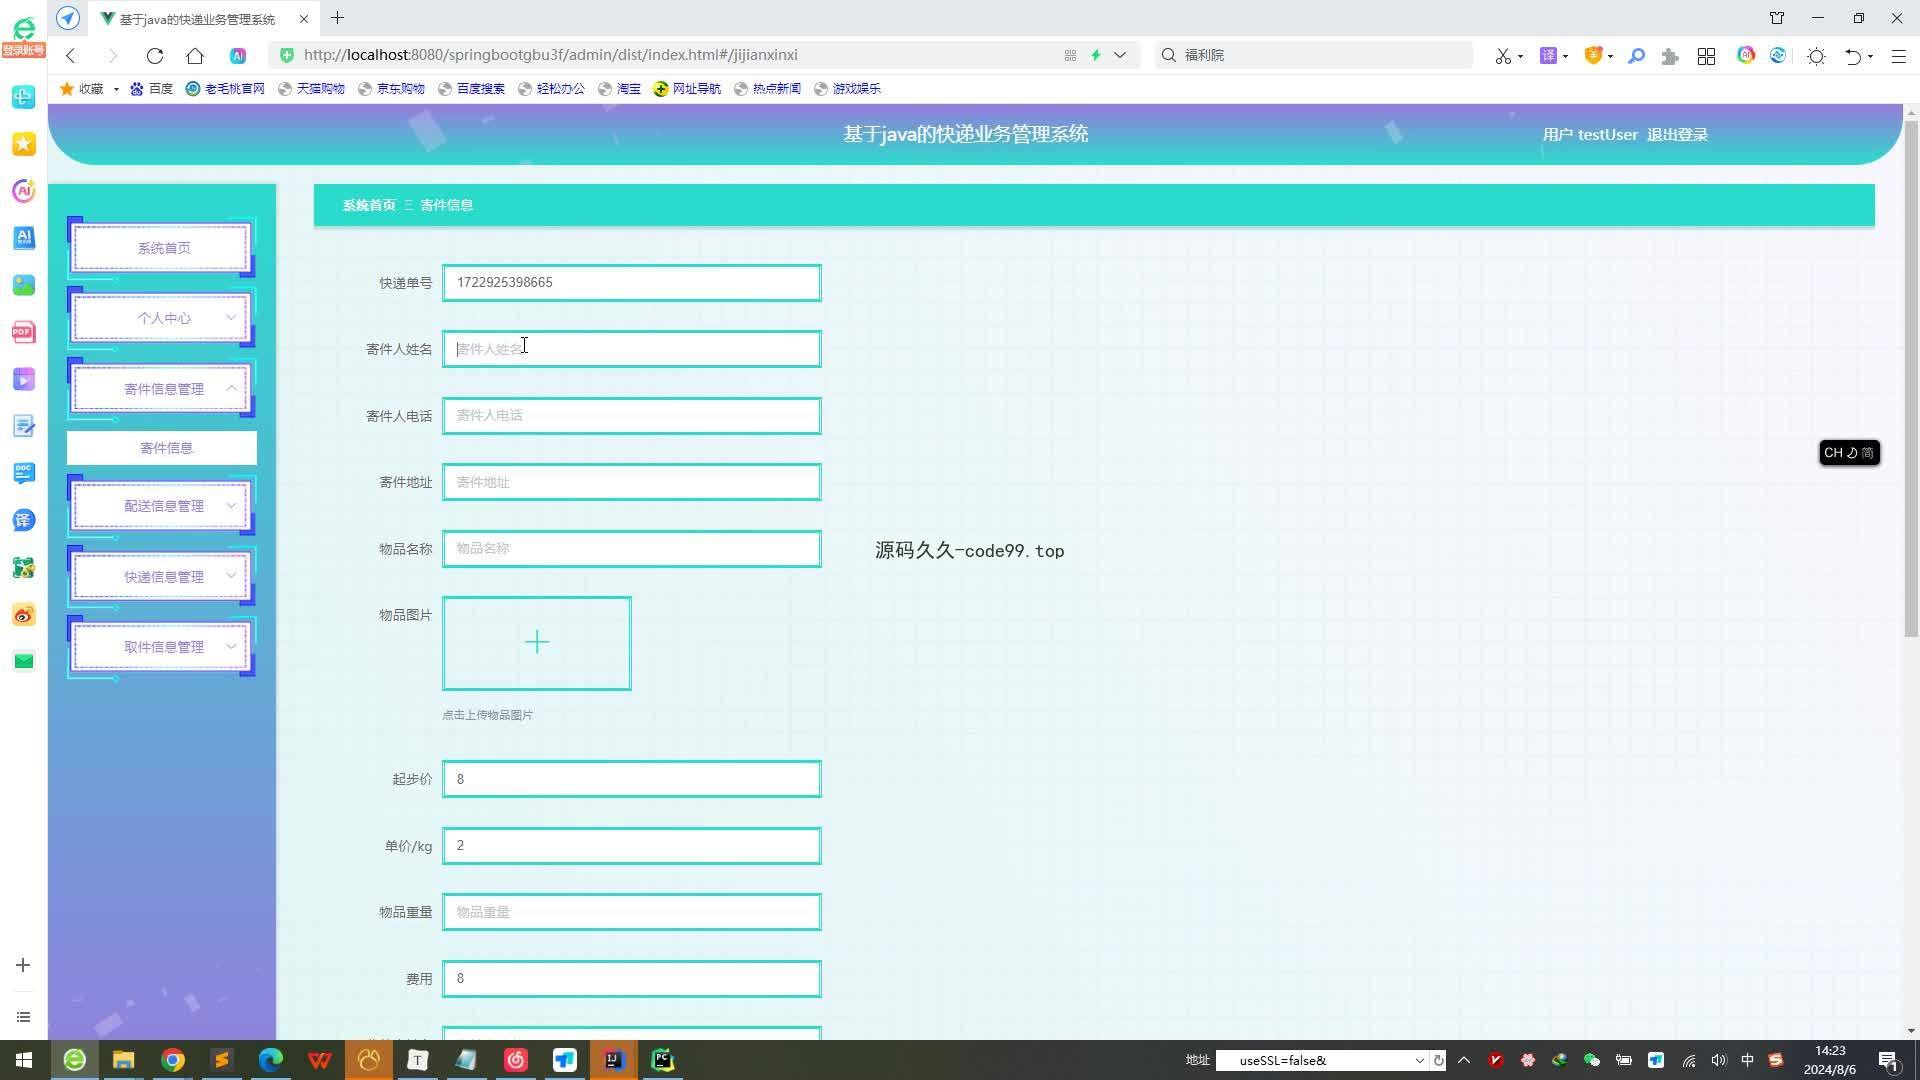Click the 退出登录 link

(x=1677, y=135)
